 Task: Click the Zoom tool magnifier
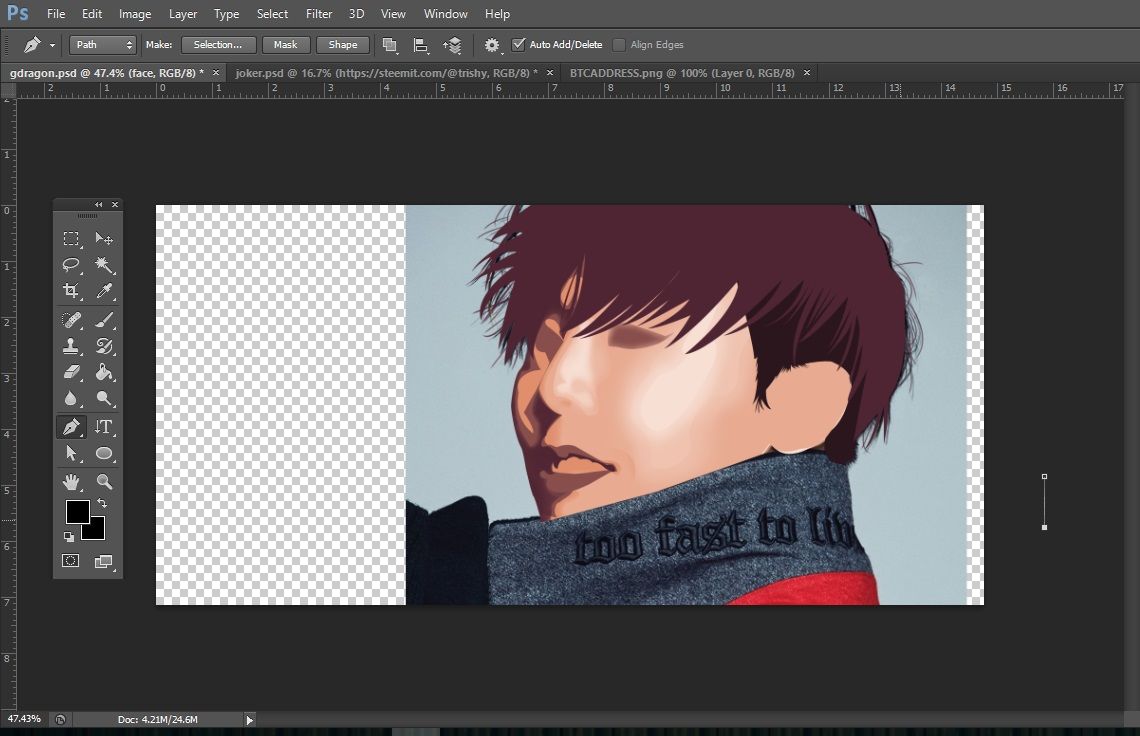coord(104,482)
